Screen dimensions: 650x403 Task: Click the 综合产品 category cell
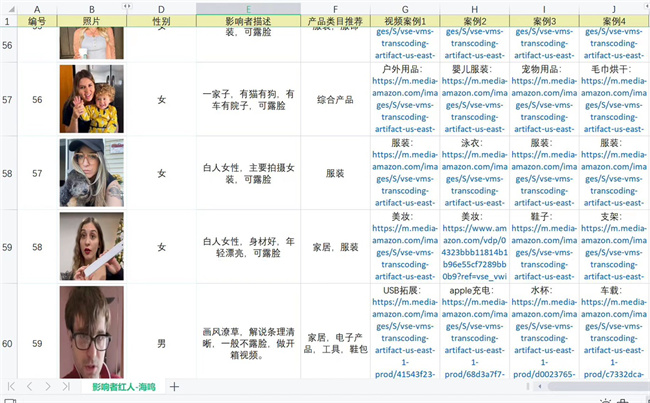[335, 100]
